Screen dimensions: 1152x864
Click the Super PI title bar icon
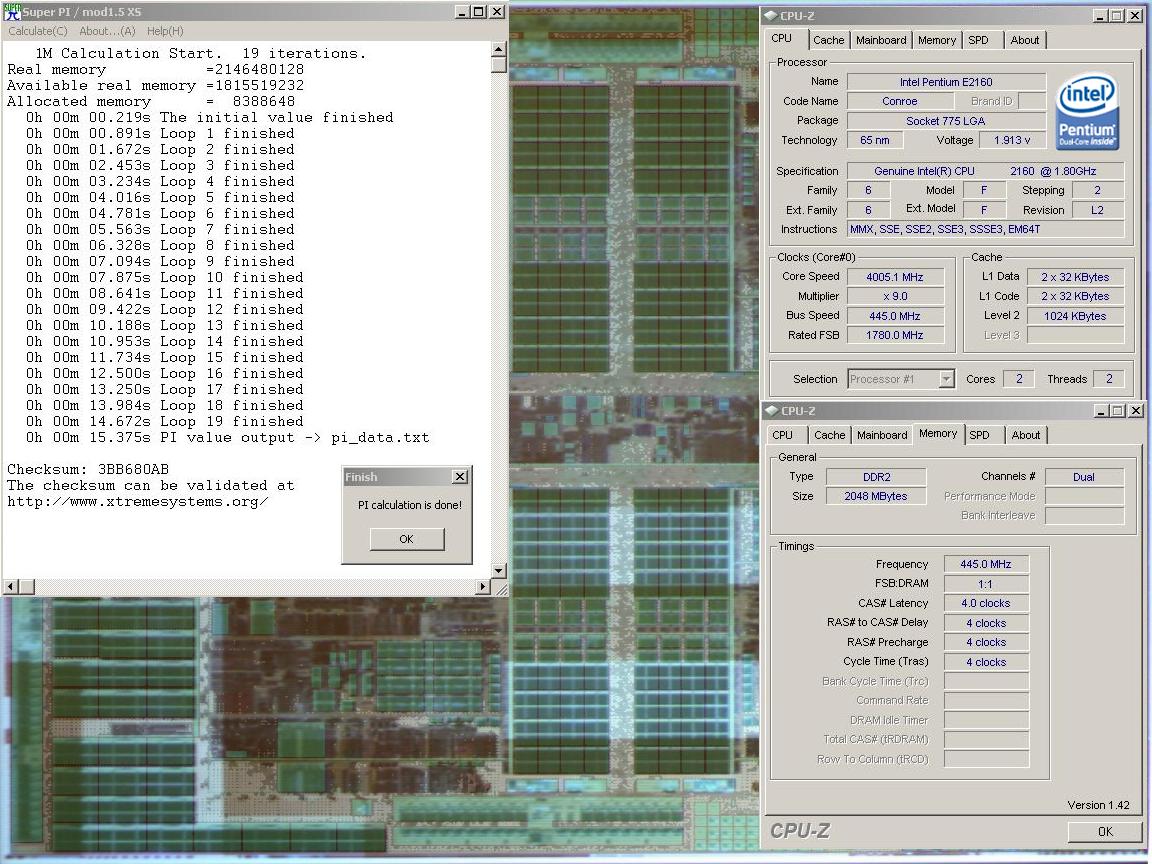(12, 11)
